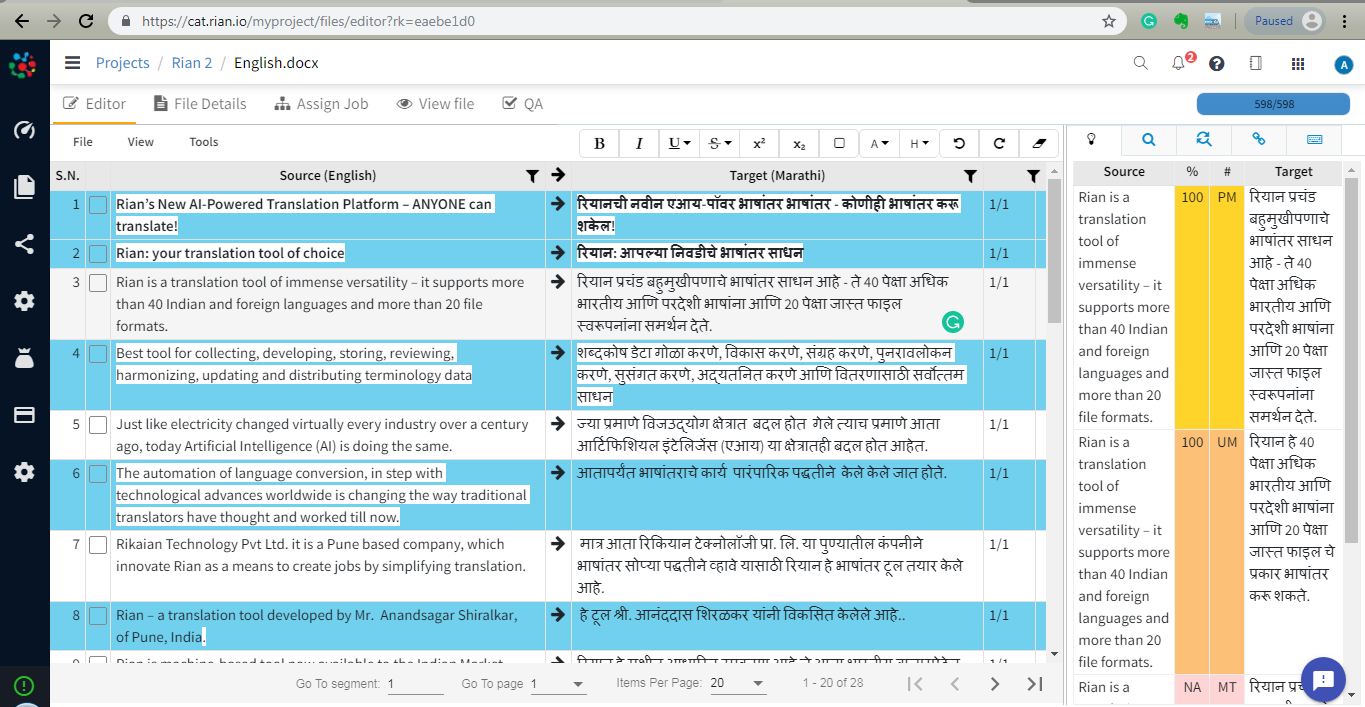Switch to the View file tab

coord(435,104)
